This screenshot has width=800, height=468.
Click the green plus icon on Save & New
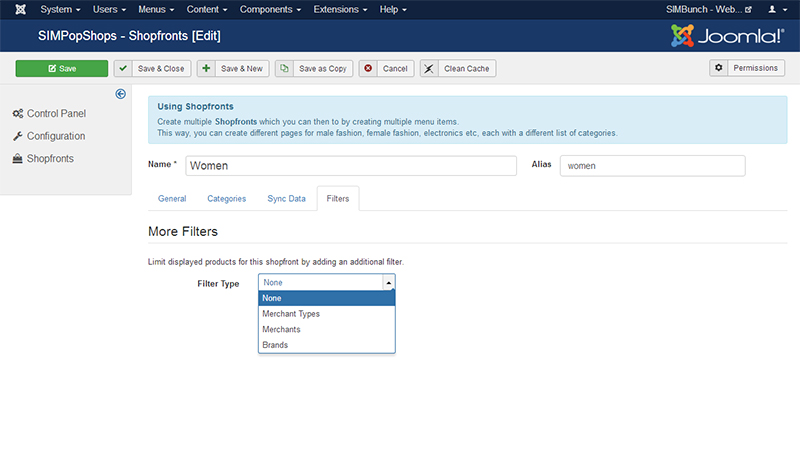coord(206,68)
